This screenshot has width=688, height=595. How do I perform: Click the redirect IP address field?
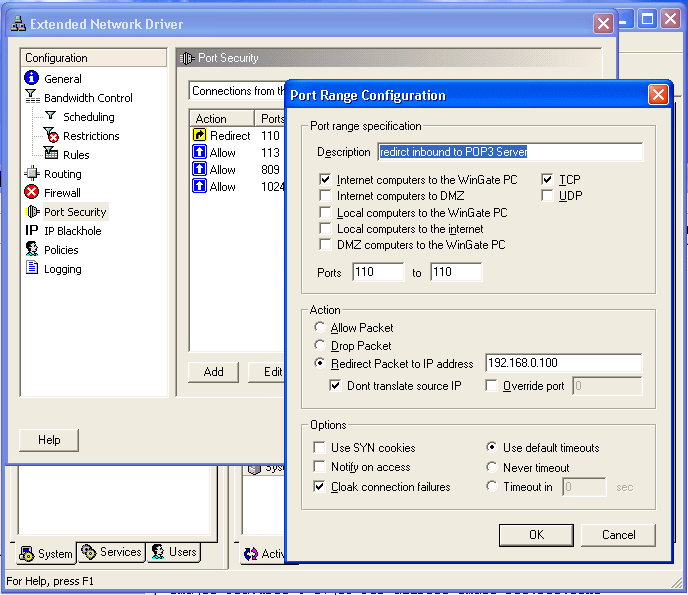click(563, 363)
